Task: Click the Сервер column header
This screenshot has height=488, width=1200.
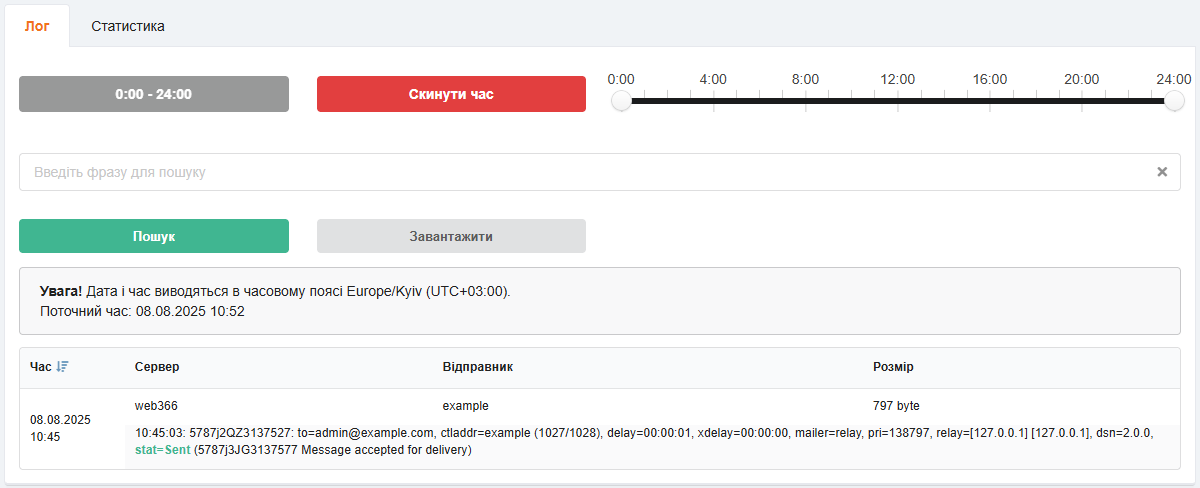Action: point(157,367)
